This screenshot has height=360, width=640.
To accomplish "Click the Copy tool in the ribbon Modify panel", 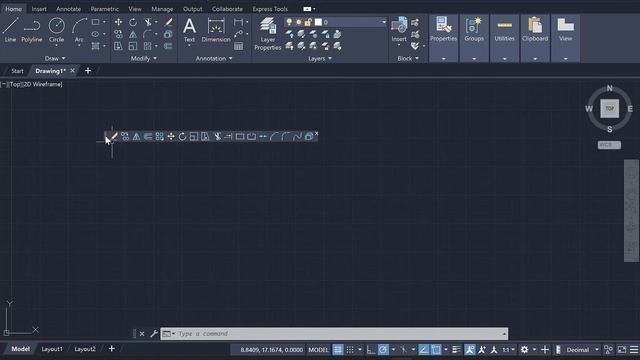I will (118, 34).
